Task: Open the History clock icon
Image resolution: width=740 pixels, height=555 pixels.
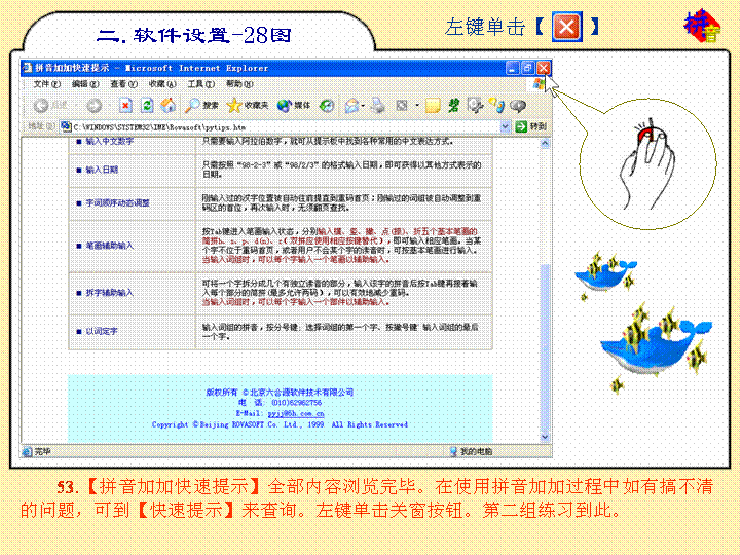Action: [327, 106]
